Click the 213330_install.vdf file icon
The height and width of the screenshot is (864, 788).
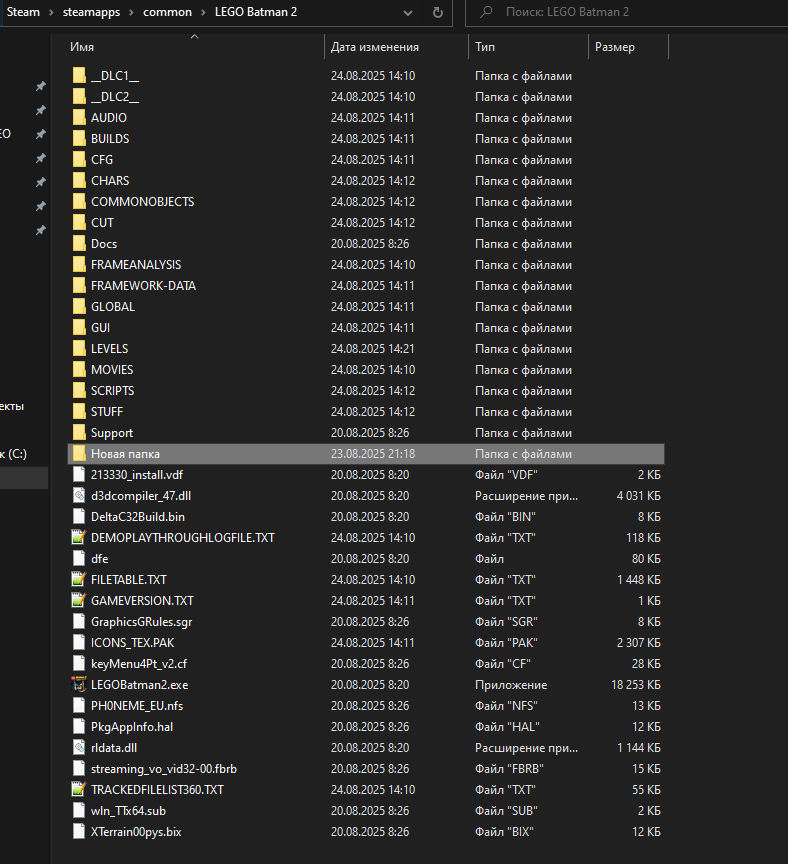(79, 474)
